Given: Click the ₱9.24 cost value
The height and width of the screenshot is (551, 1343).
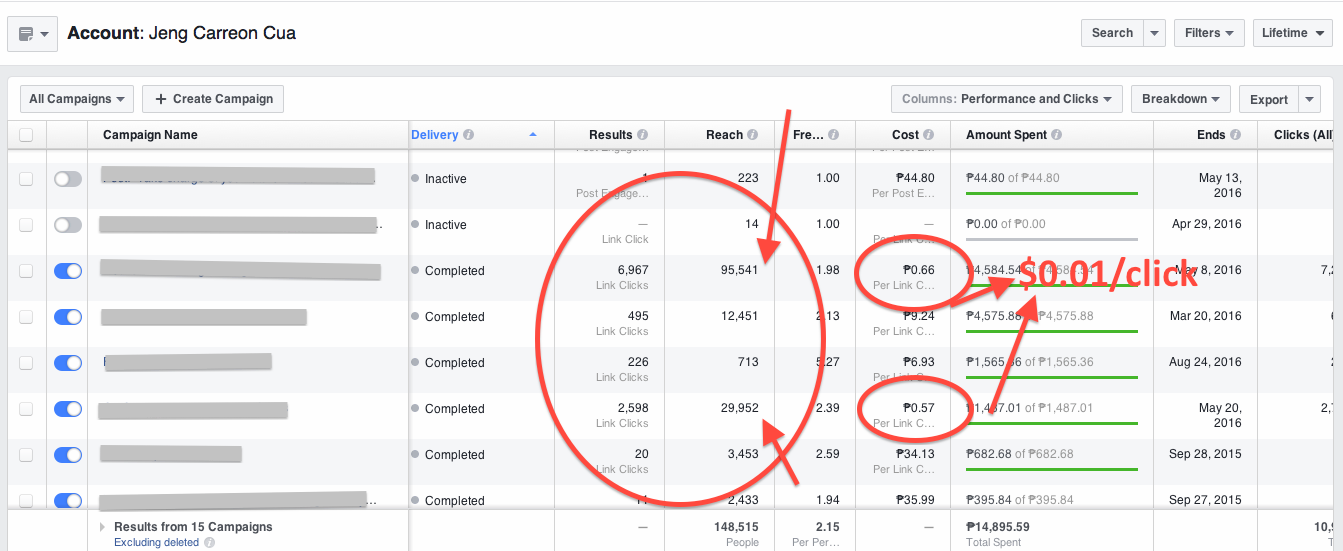Looking at the screenshot, I should pos(919,317).
